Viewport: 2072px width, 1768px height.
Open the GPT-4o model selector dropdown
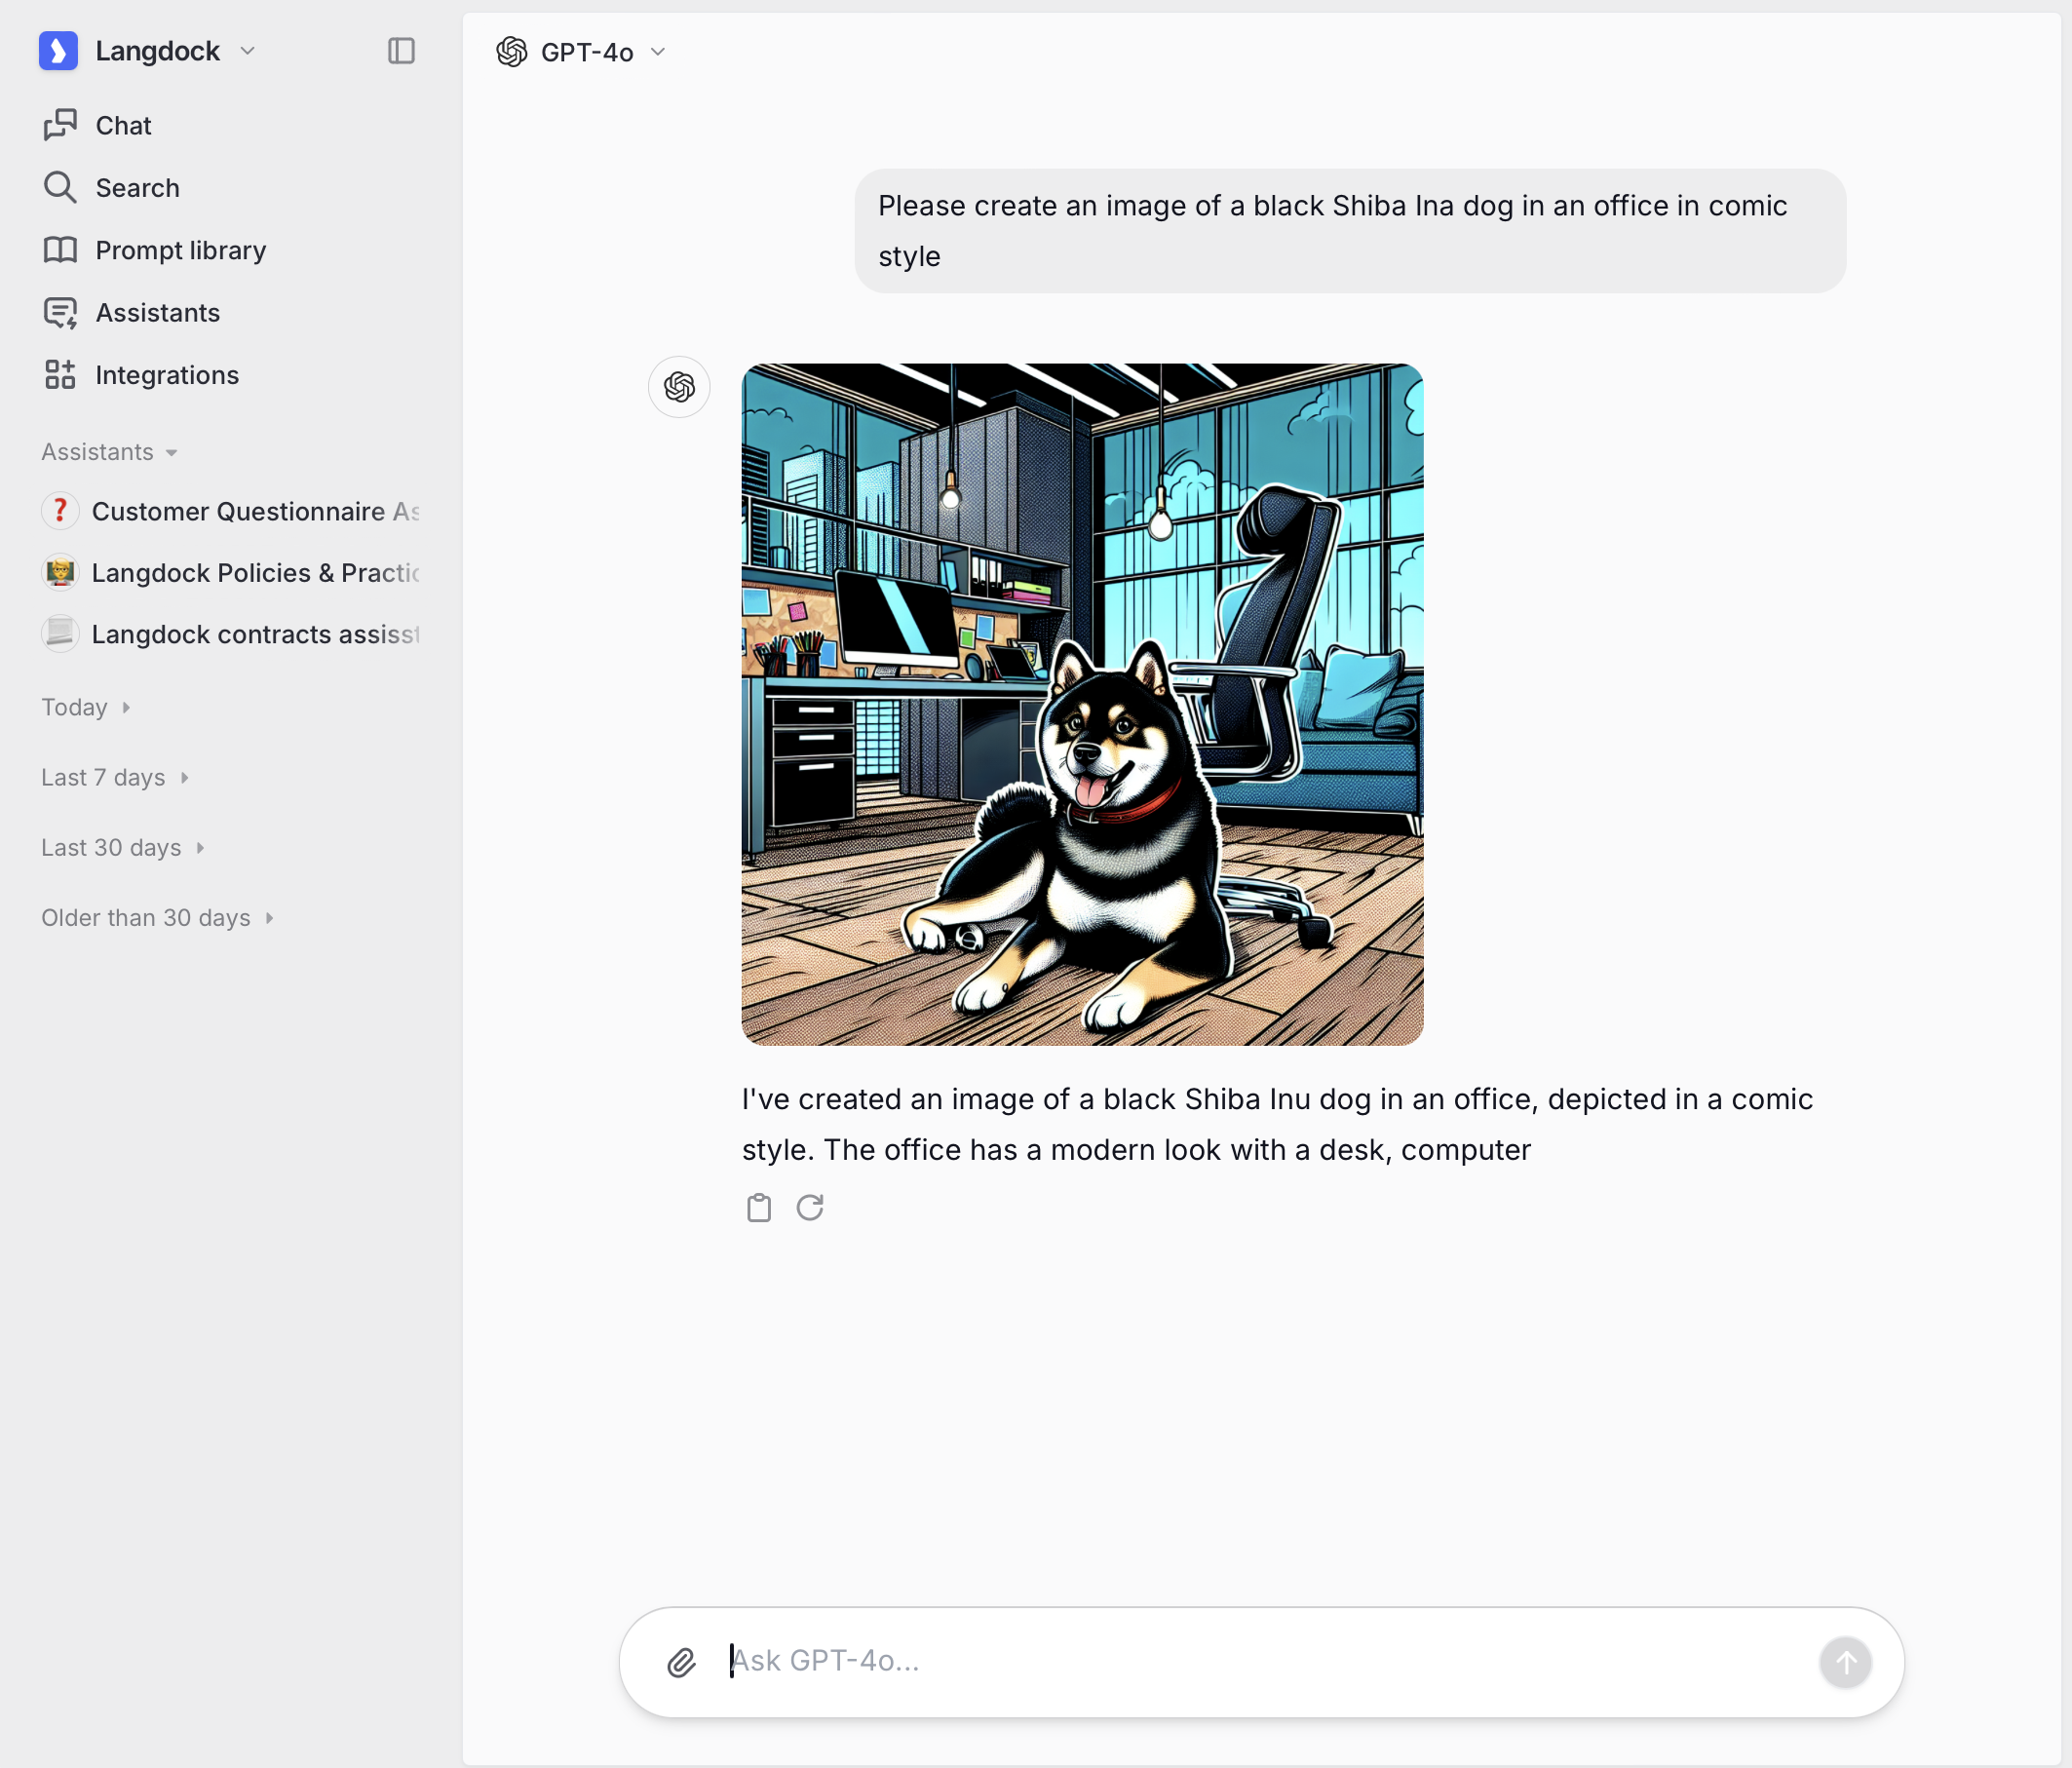point(582,52)
